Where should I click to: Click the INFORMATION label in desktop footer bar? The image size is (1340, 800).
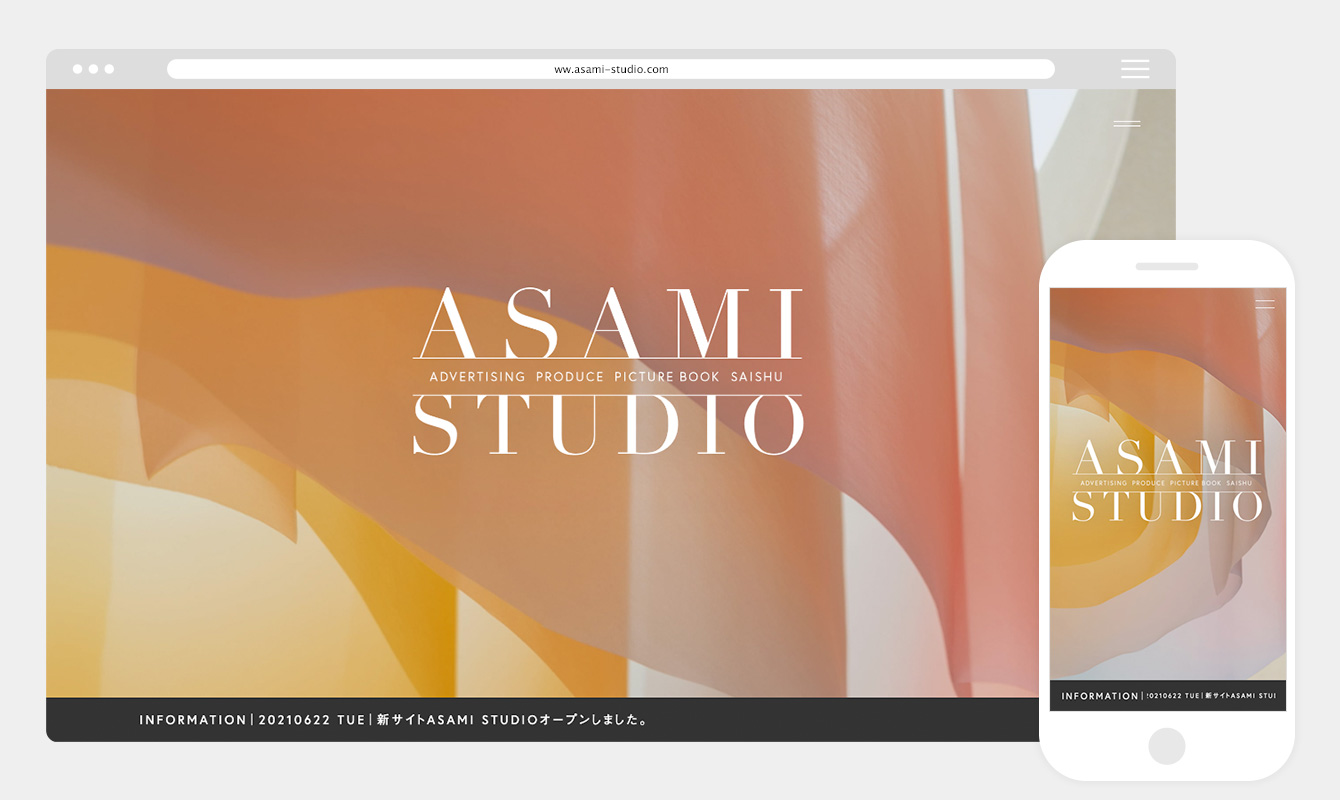[x=193, y=720]
